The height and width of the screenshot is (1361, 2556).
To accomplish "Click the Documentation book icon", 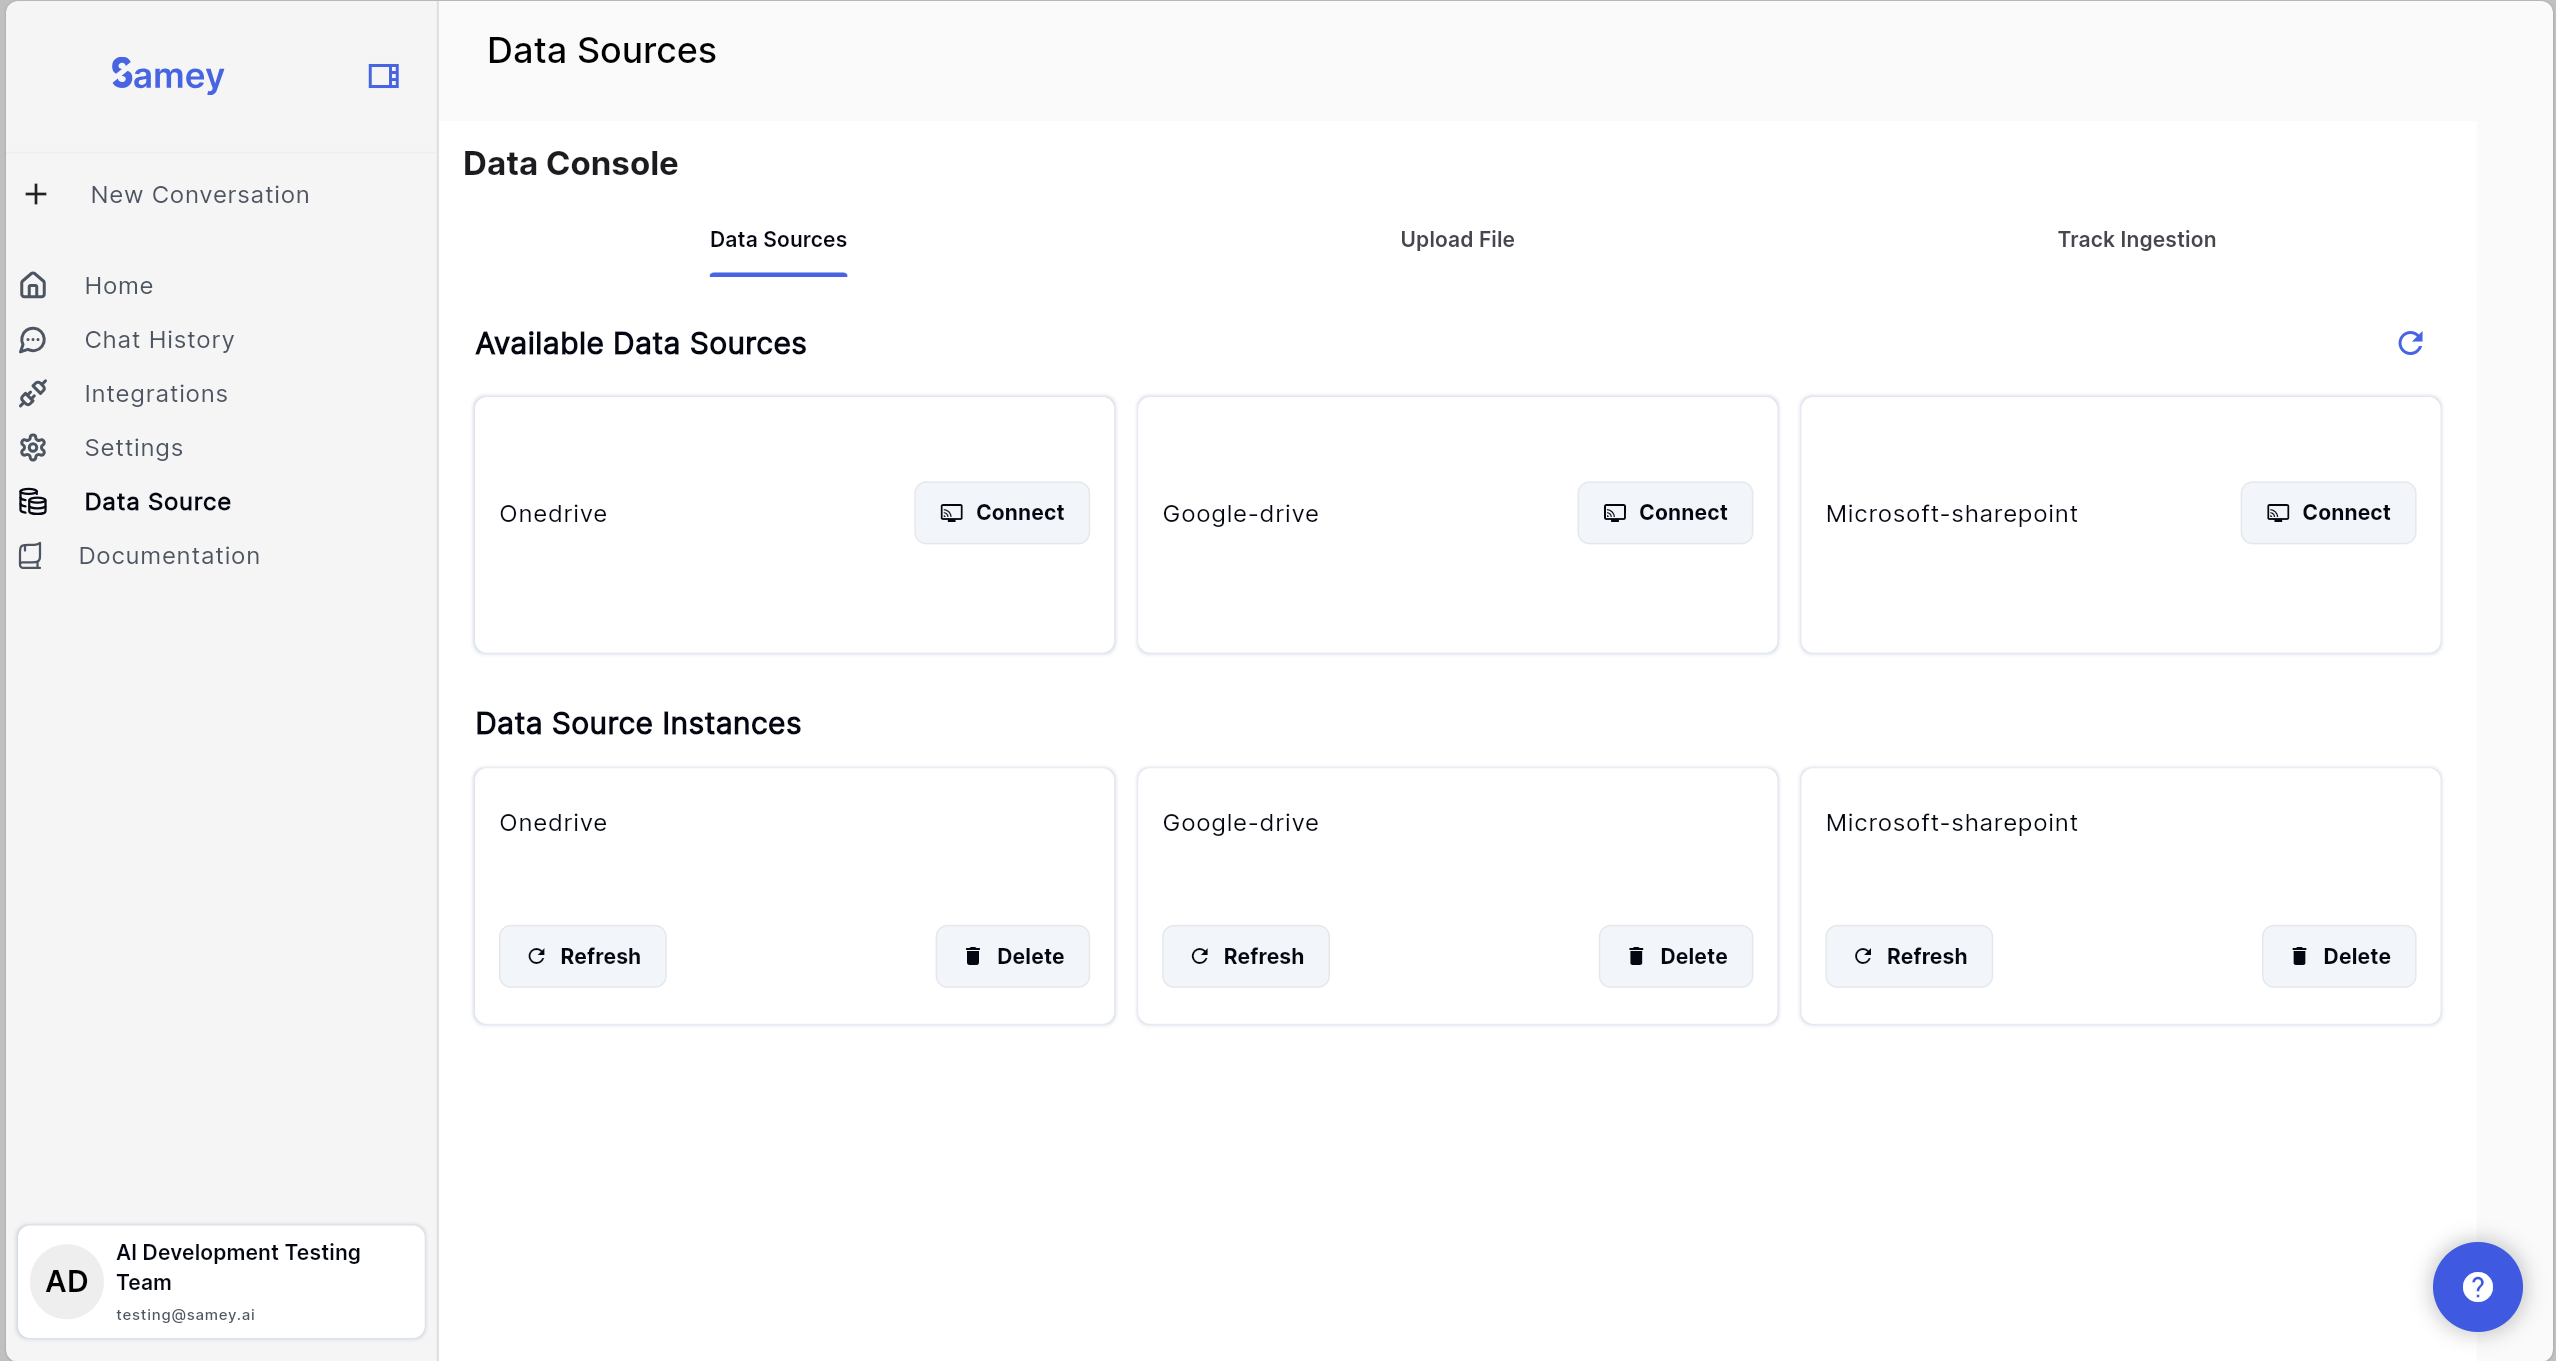I will (x=31, y=555).
